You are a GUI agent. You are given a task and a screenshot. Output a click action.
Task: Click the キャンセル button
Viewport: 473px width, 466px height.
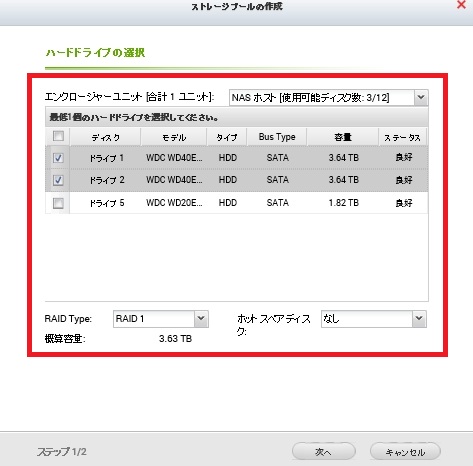click(x=405, y=452)
